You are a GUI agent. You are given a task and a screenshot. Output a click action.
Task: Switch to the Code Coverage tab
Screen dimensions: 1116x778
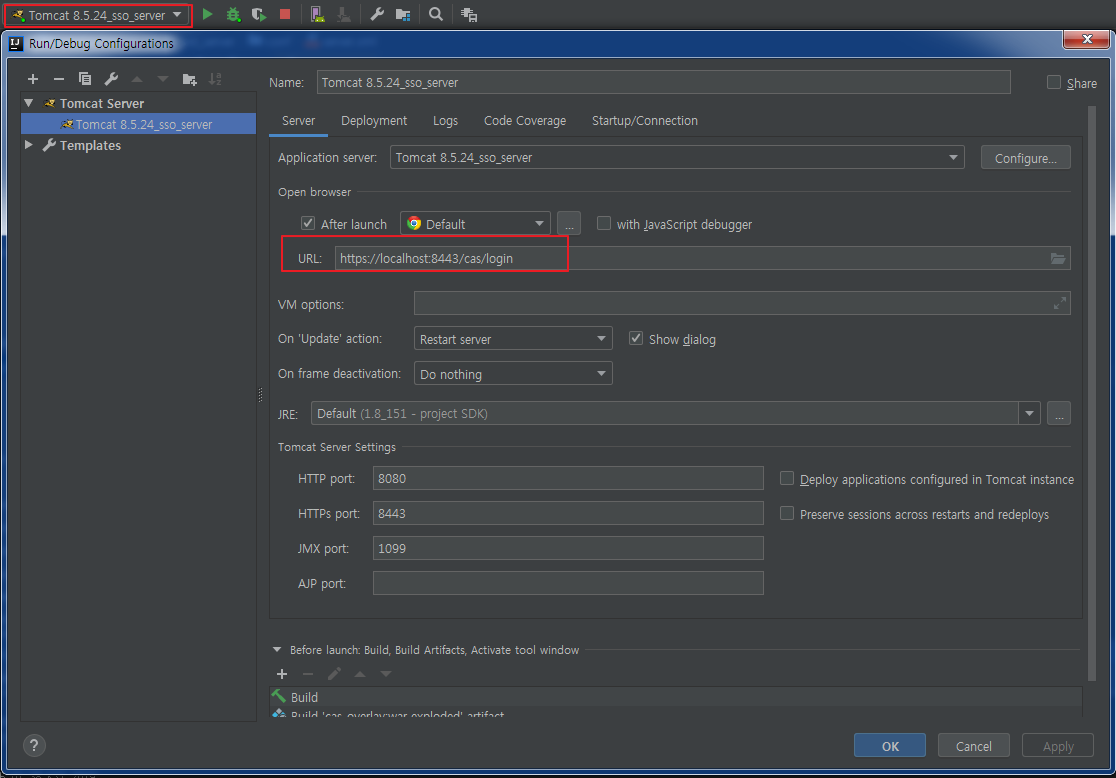point(525,121)
